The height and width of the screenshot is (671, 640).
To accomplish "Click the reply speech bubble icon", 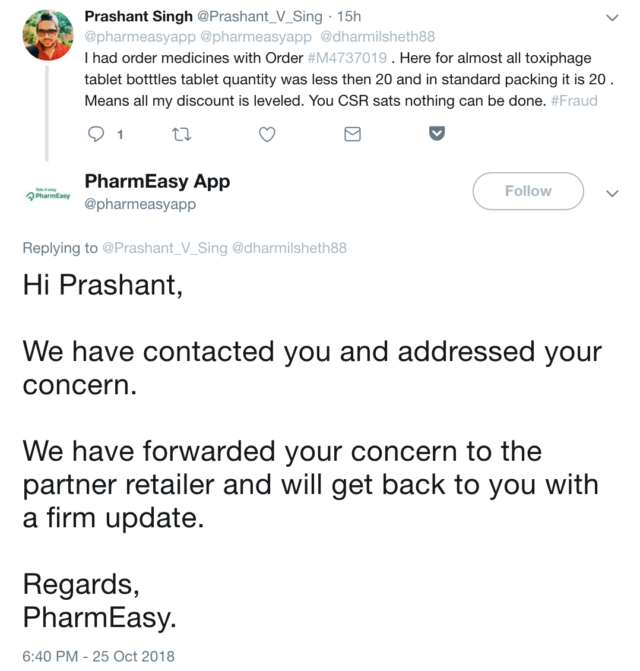I will 97,133.
